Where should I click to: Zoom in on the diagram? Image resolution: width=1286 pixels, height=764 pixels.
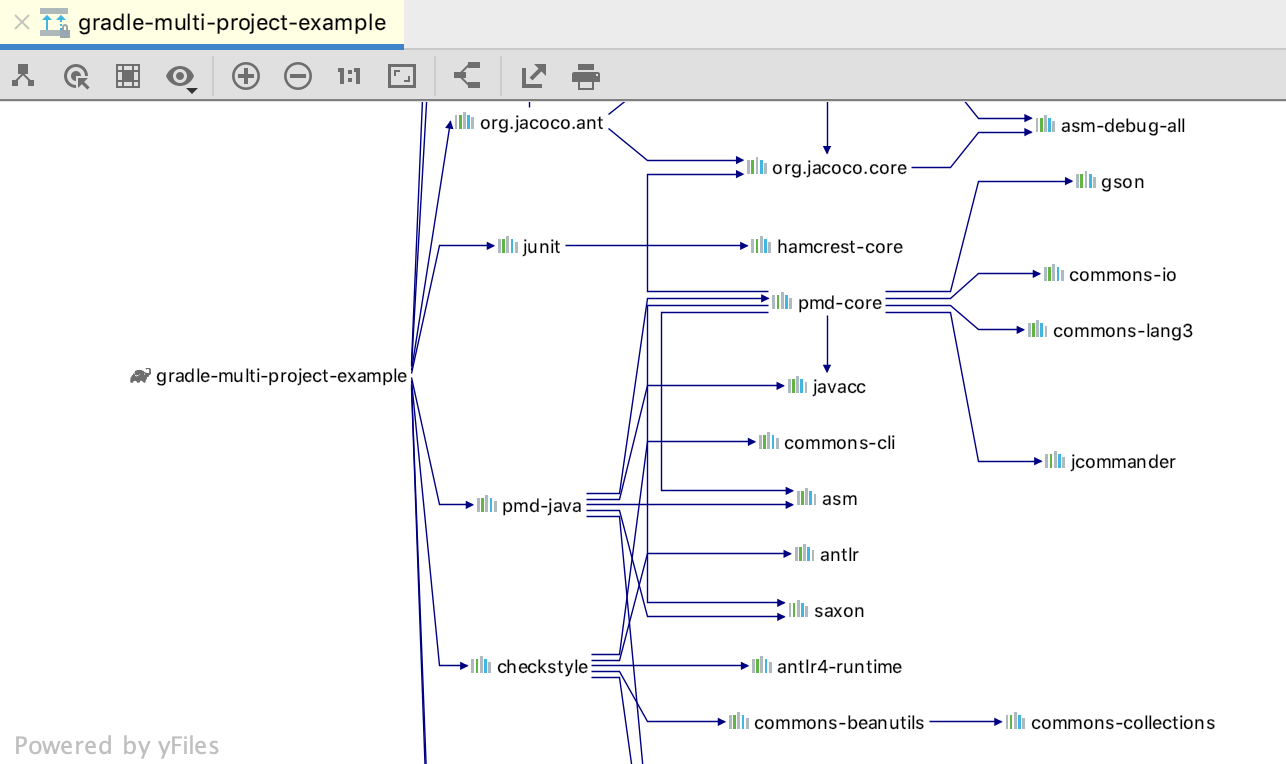(245, 76)
